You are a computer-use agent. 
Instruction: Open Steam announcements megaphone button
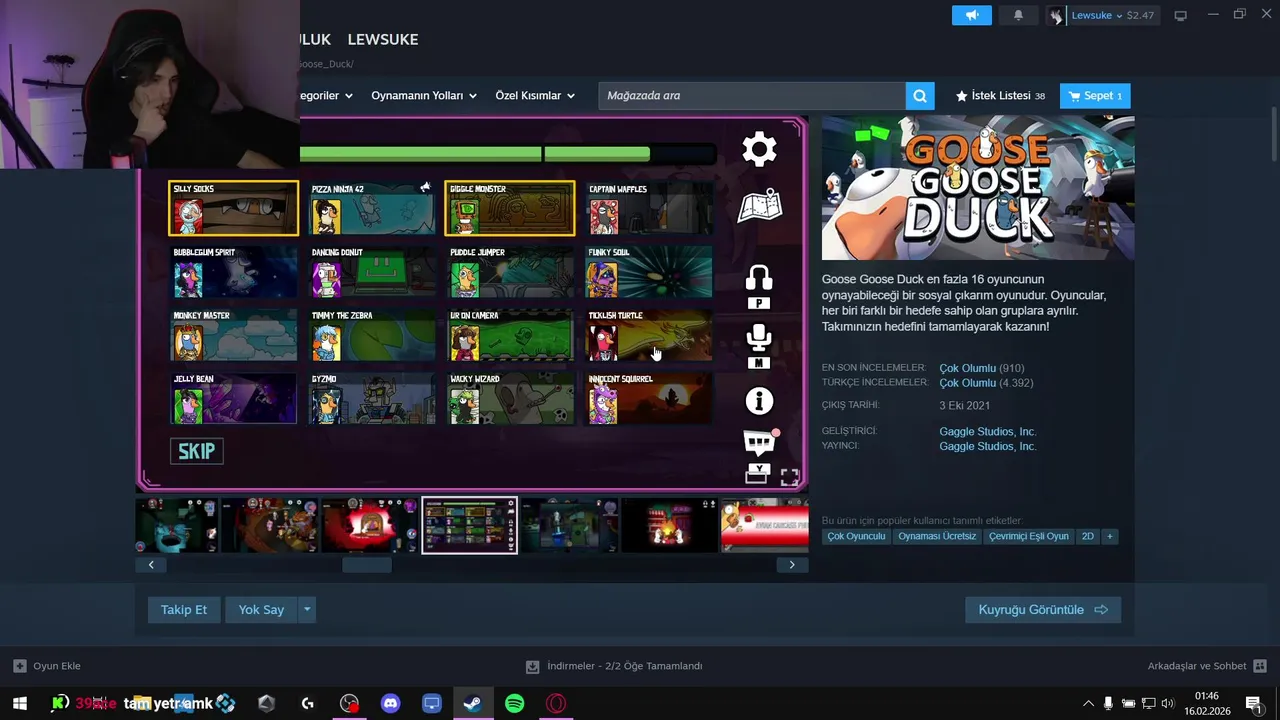pyautogui.click(x=971, y=15)
